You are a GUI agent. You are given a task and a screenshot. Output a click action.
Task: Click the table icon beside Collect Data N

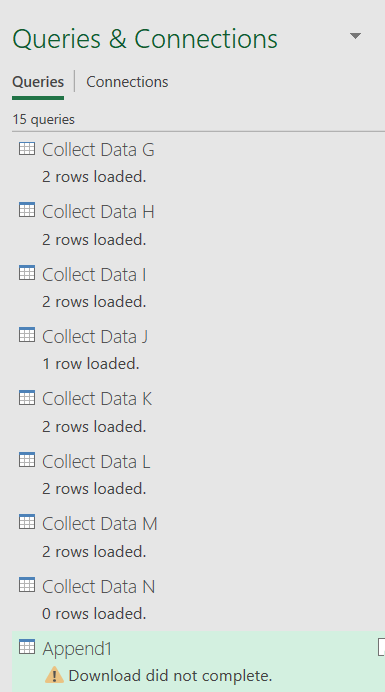26,584
